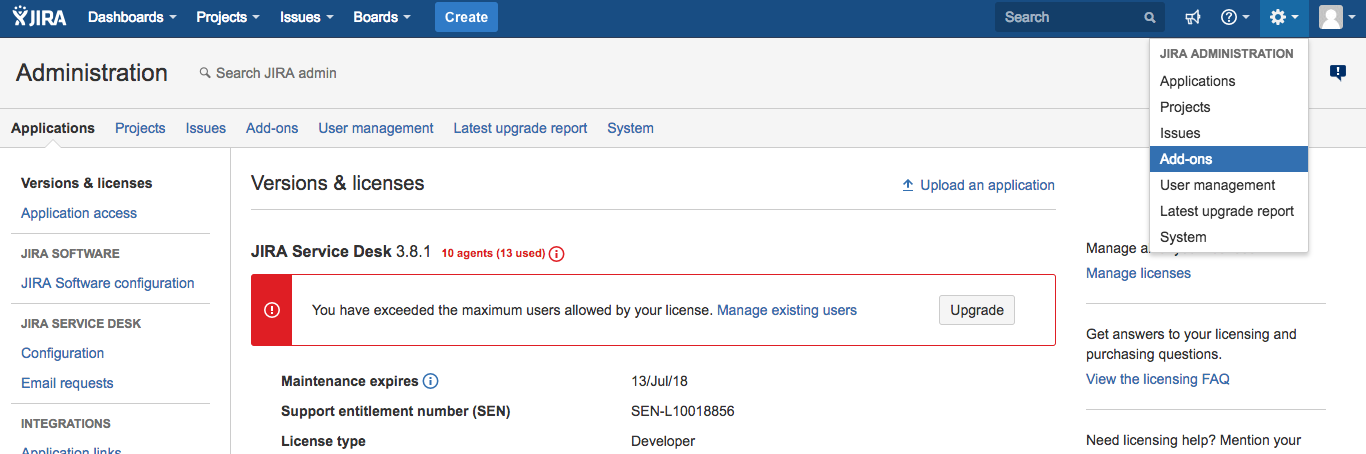The height and width of the screenshot is (454, 1366).
Task: Choose System in the administration dropdown
Action: tap(1229, 237)
